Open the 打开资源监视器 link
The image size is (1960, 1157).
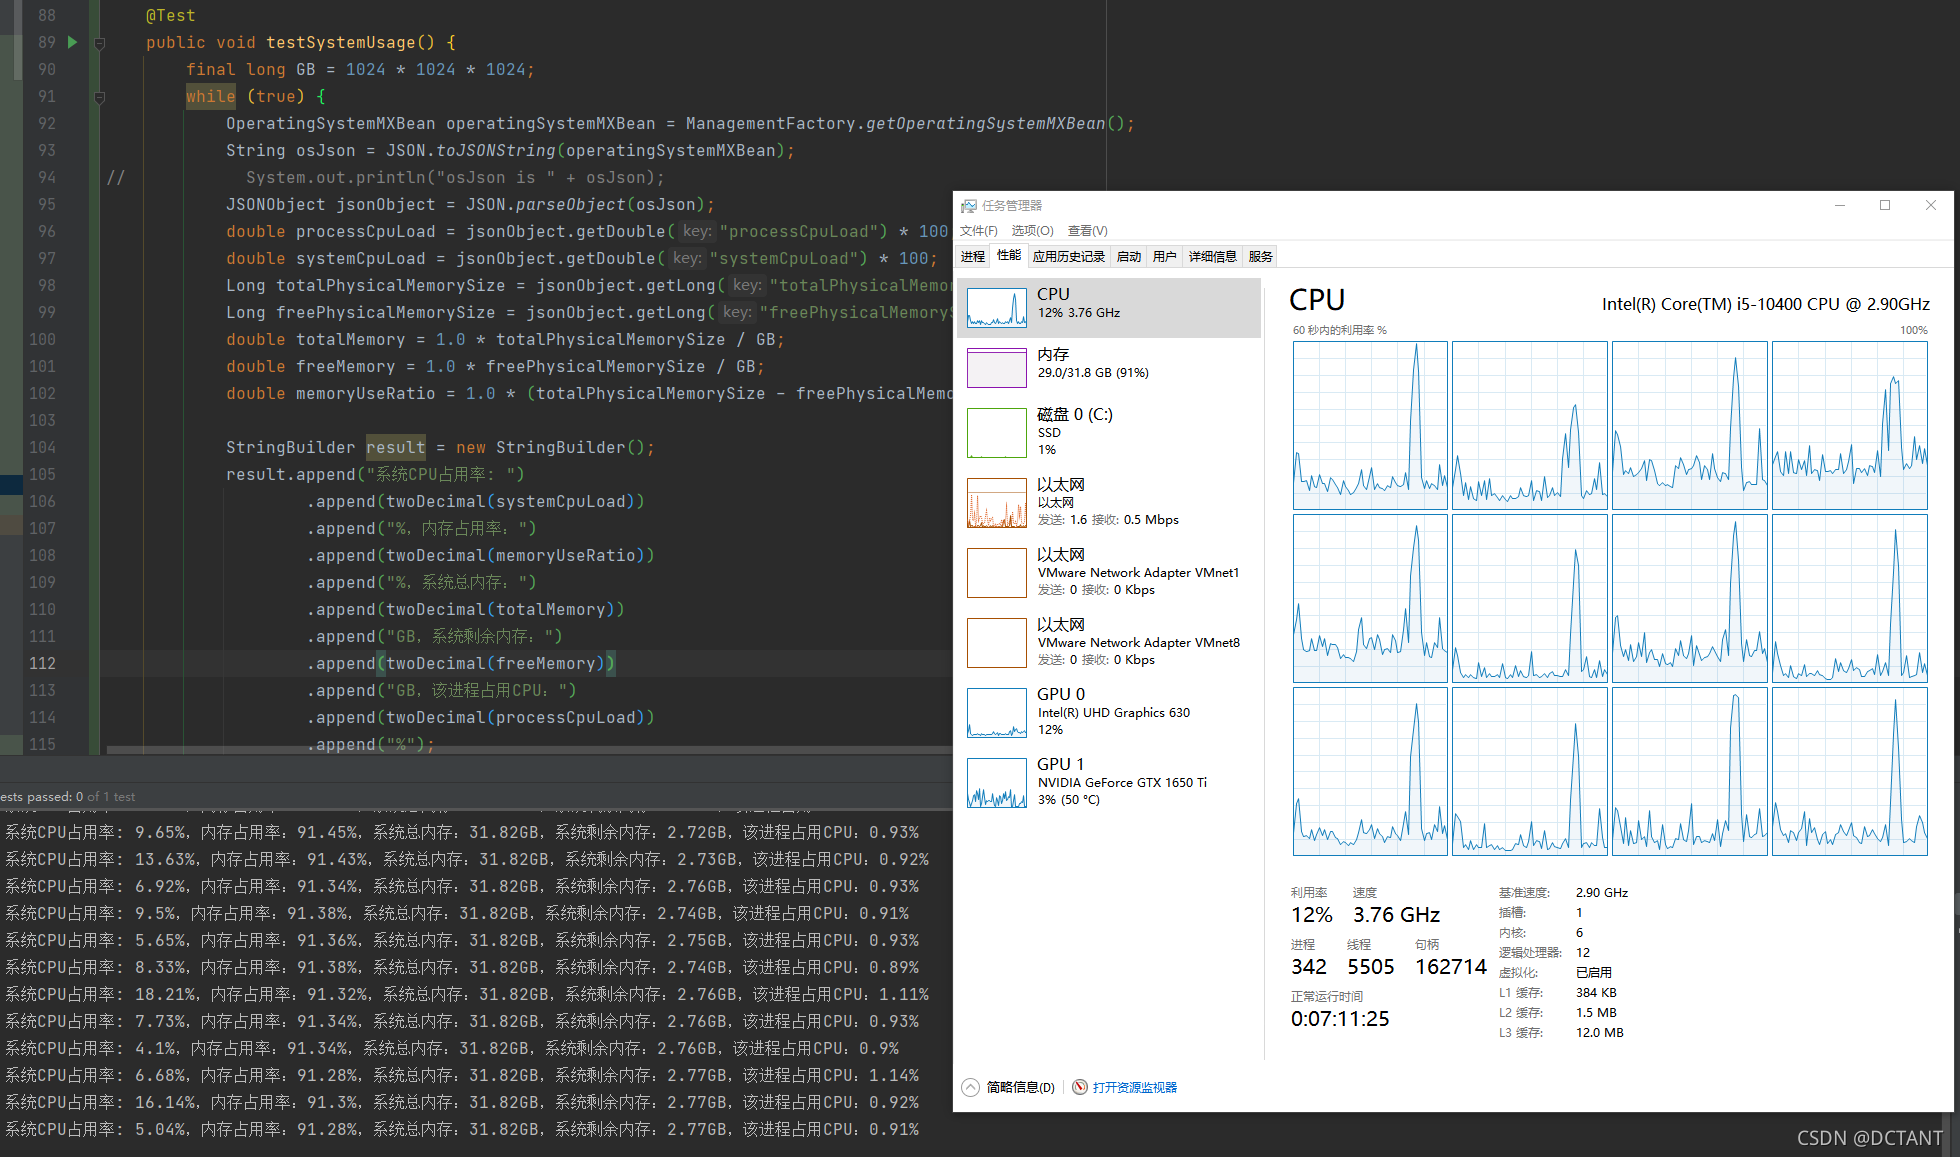[x=1134, y=1087]
